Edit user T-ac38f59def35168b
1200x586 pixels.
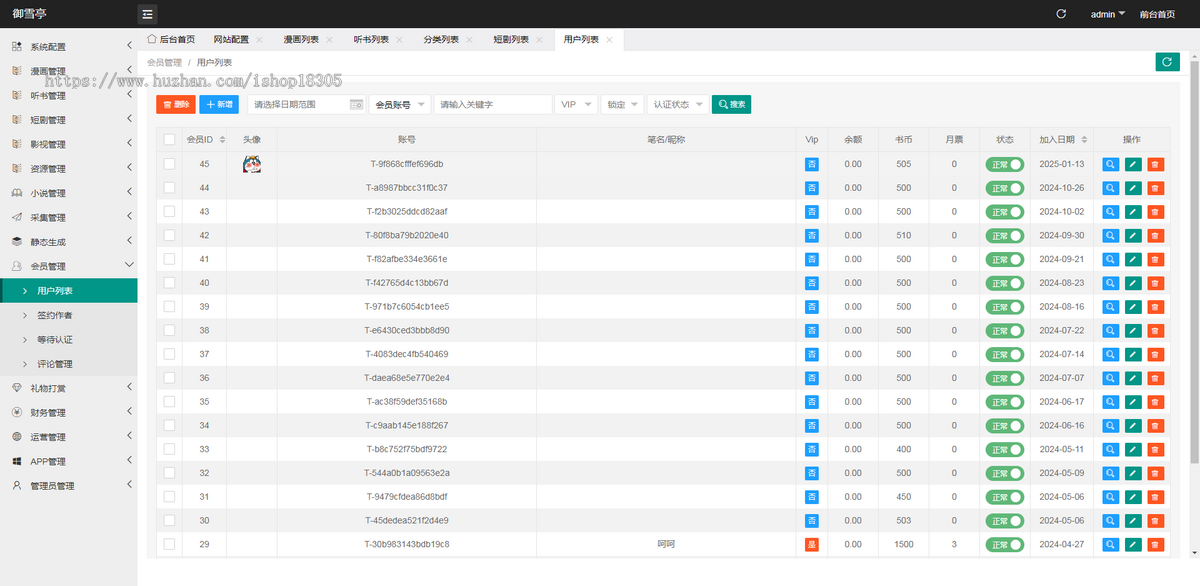pyautogui.click(x=1133, y=402)
